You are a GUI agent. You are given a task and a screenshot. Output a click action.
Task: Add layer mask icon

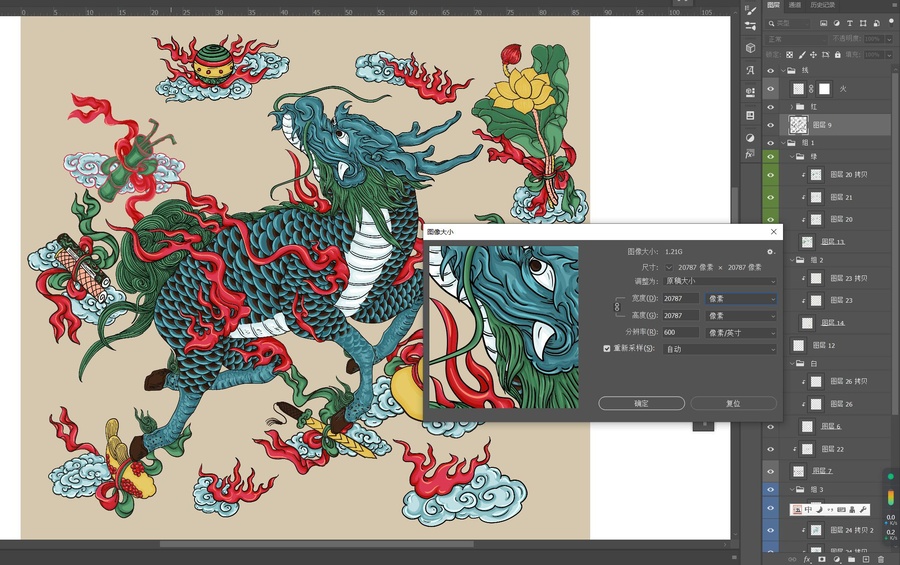point(822,559)
